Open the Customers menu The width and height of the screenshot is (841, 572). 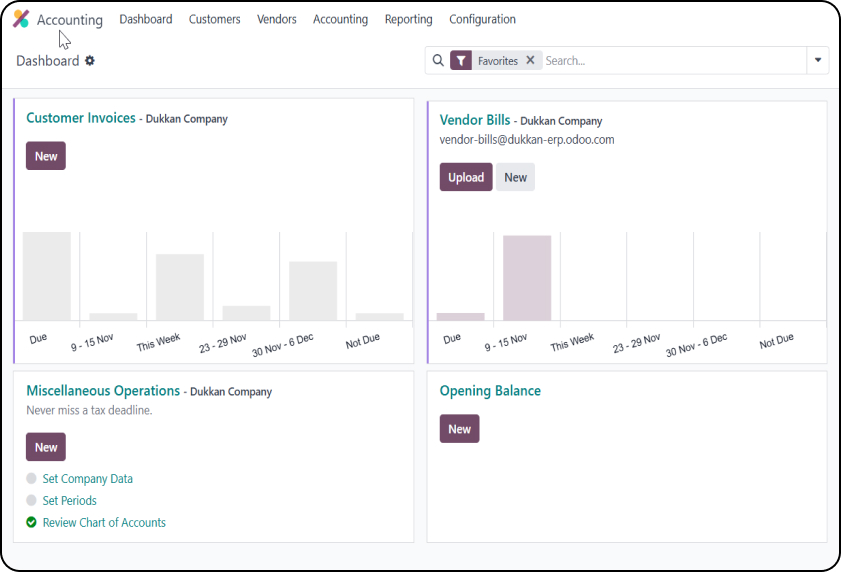(x=214, y=19)
